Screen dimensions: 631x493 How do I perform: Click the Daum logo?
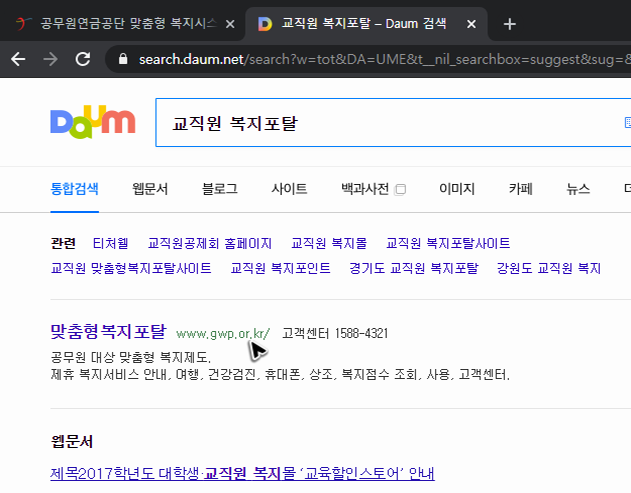coord(93,122)
